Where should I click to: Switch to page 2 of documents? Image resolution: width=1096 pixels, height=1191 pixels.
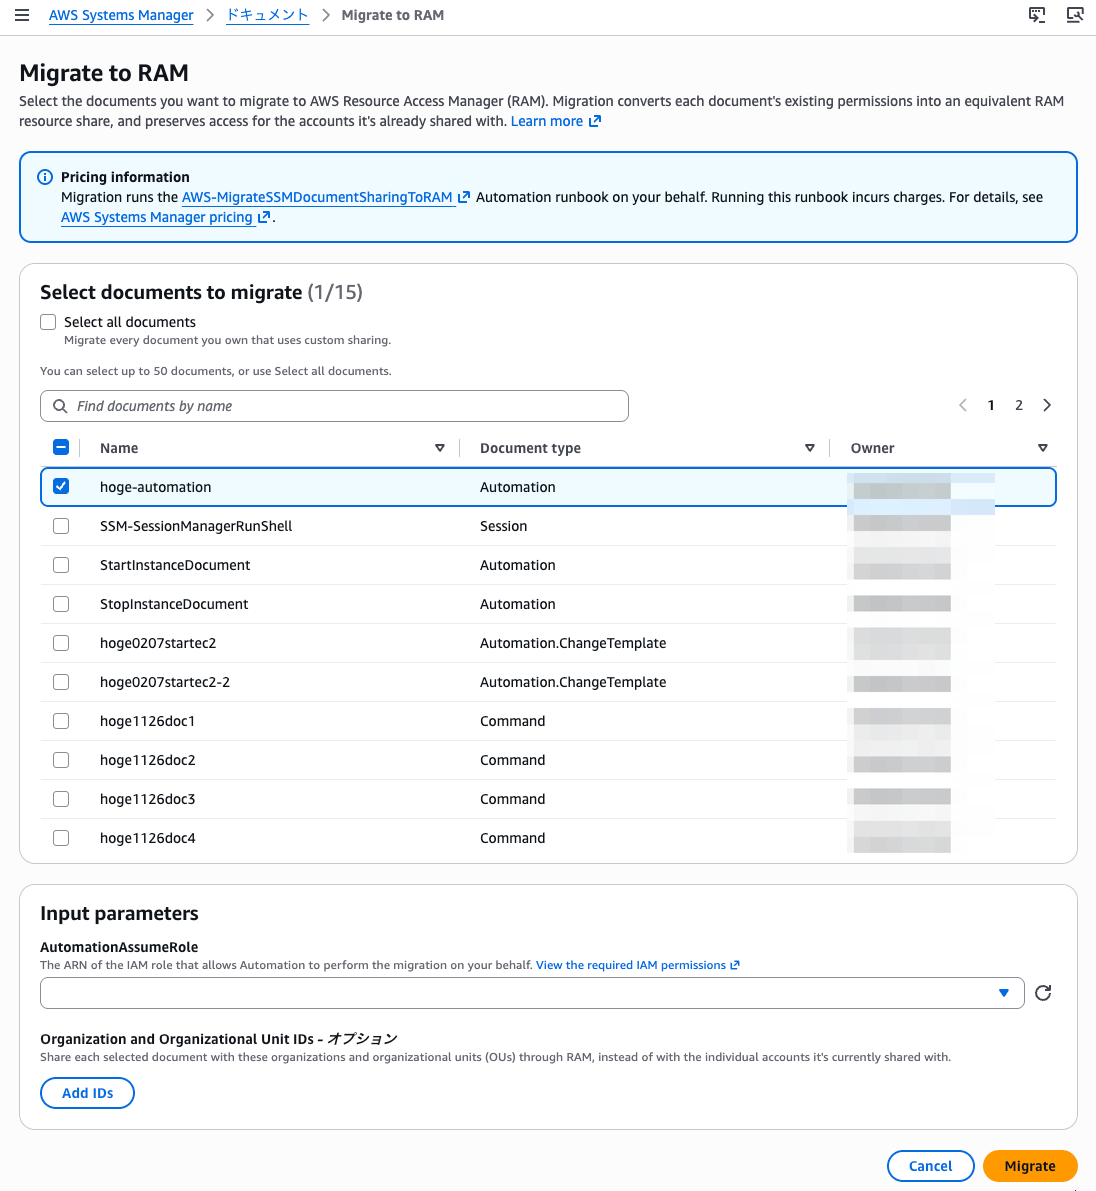[x=1019, y=406]
